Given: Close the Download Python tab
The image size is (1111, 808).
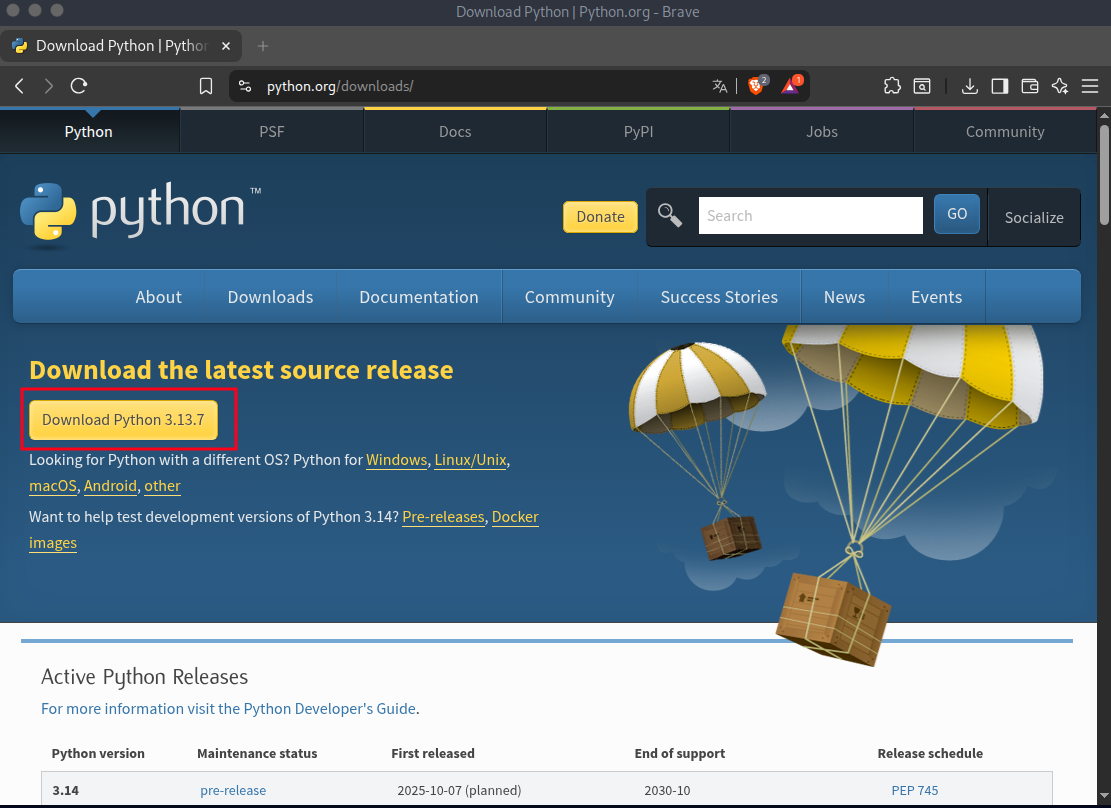Looking at the screenshot, I should click(x=226, y=46).
